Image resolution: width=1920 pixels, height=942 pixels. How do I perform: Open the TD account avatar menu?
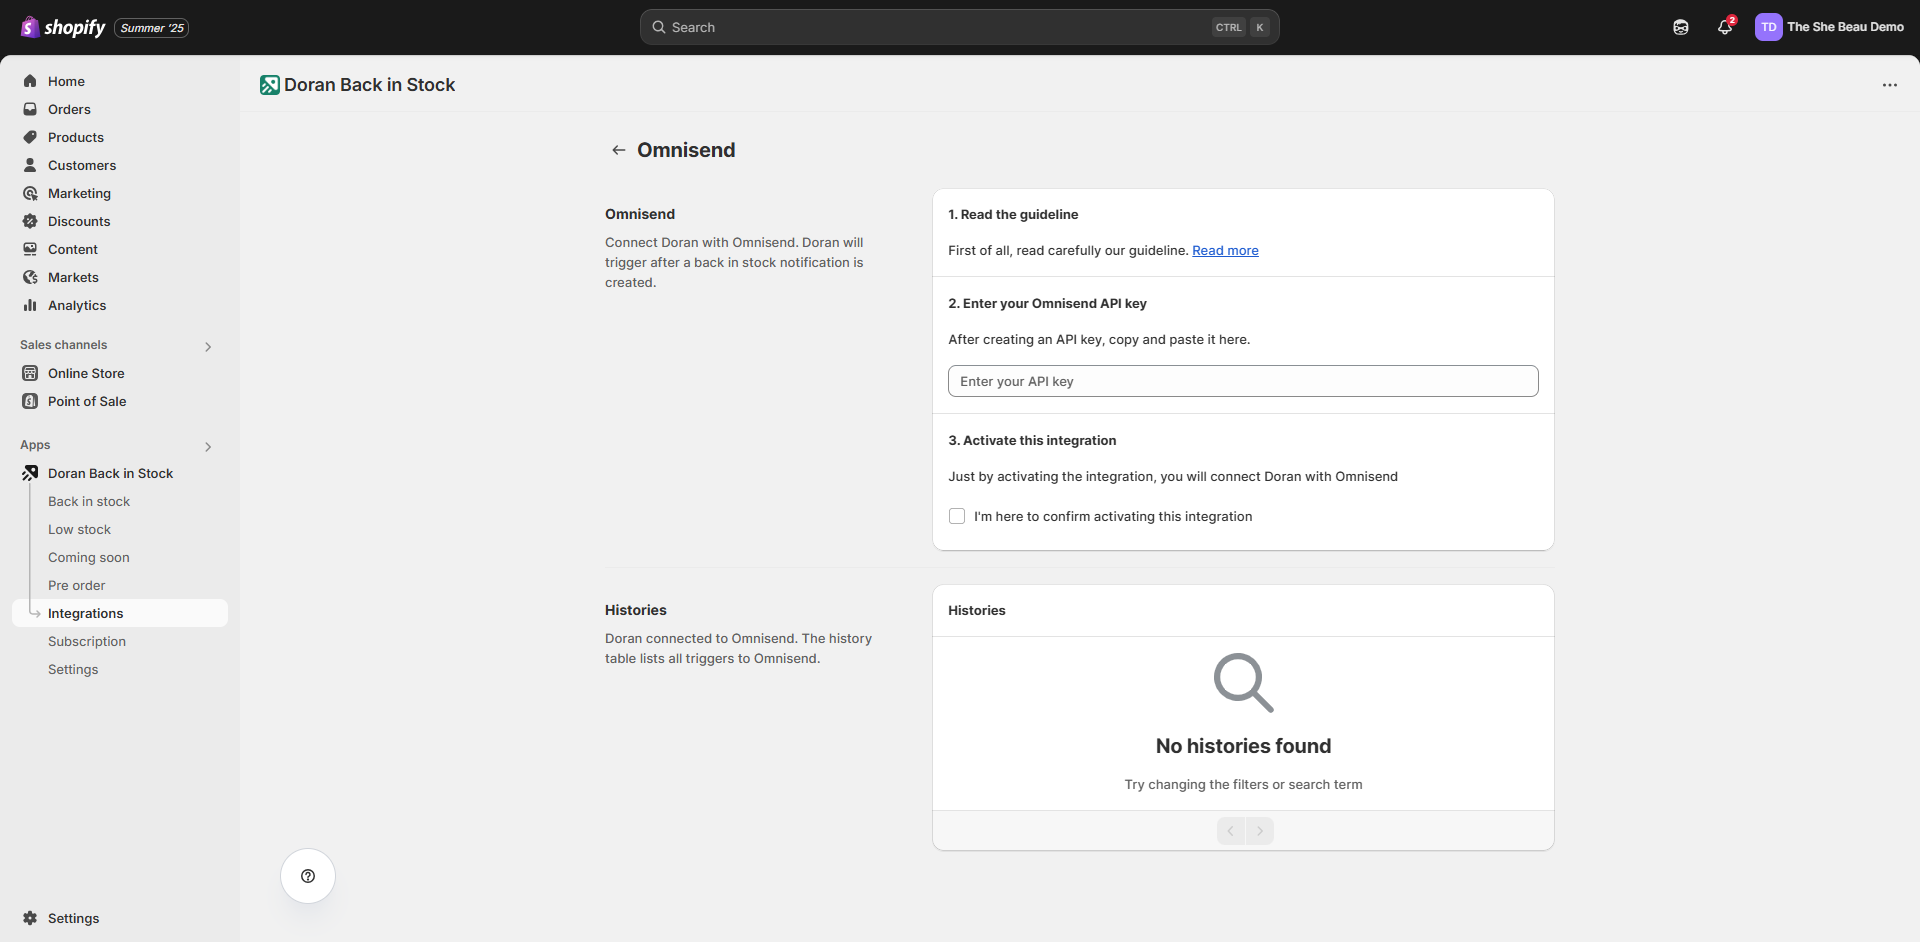pyautogui.click(x=1768, y=27)
